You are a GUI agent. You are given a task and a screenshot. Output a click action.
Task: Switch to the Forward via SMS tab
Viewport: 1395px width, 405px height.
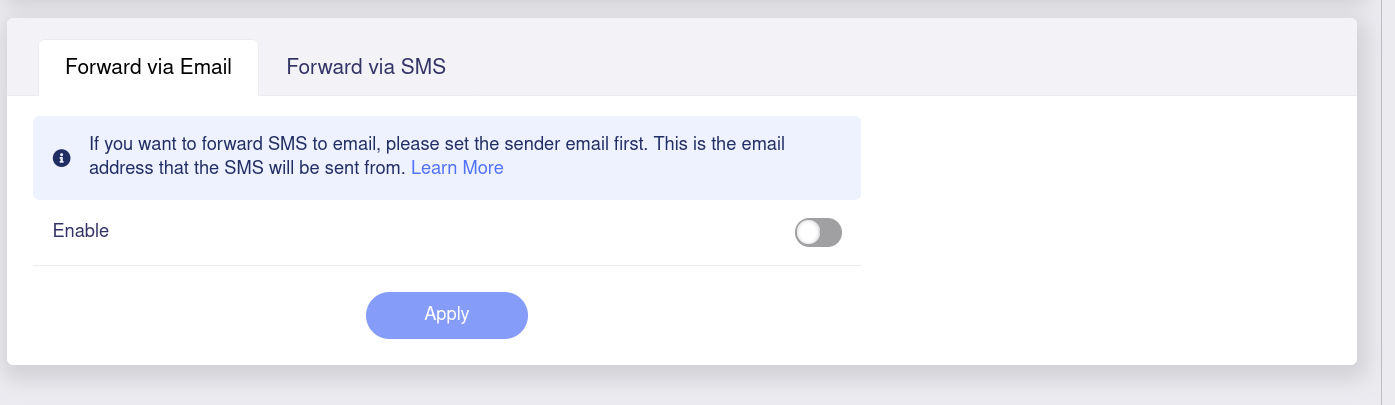366,67
